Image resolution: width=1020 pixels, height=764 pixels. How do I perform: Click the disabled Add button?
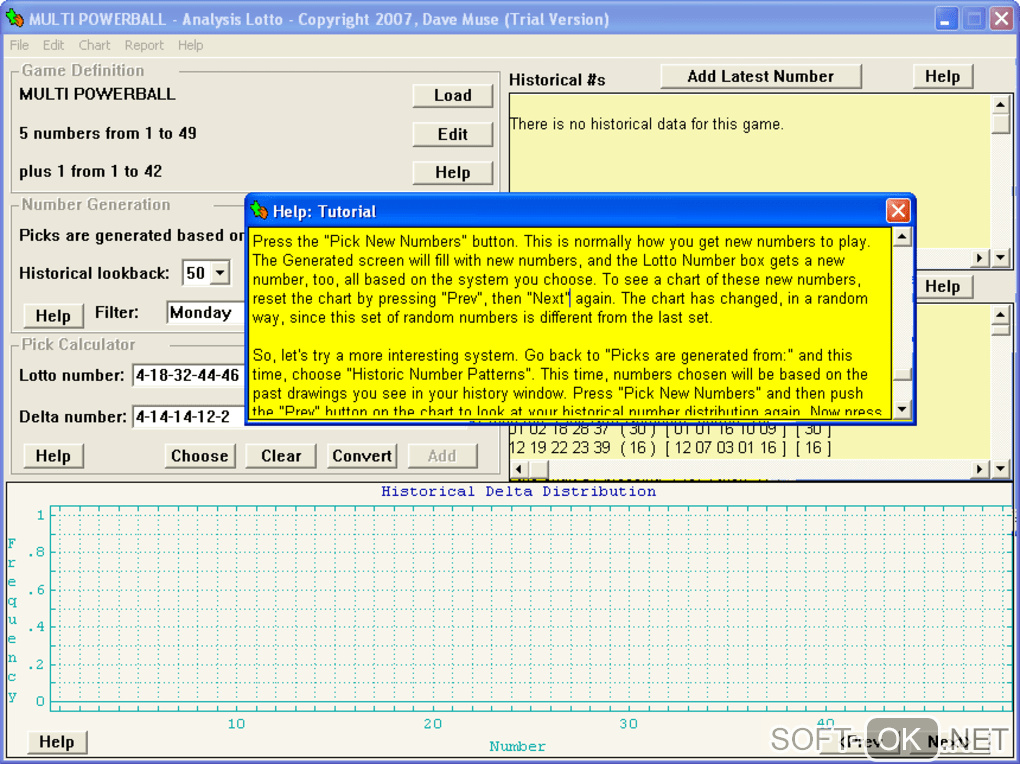click(x=442, y=456)
